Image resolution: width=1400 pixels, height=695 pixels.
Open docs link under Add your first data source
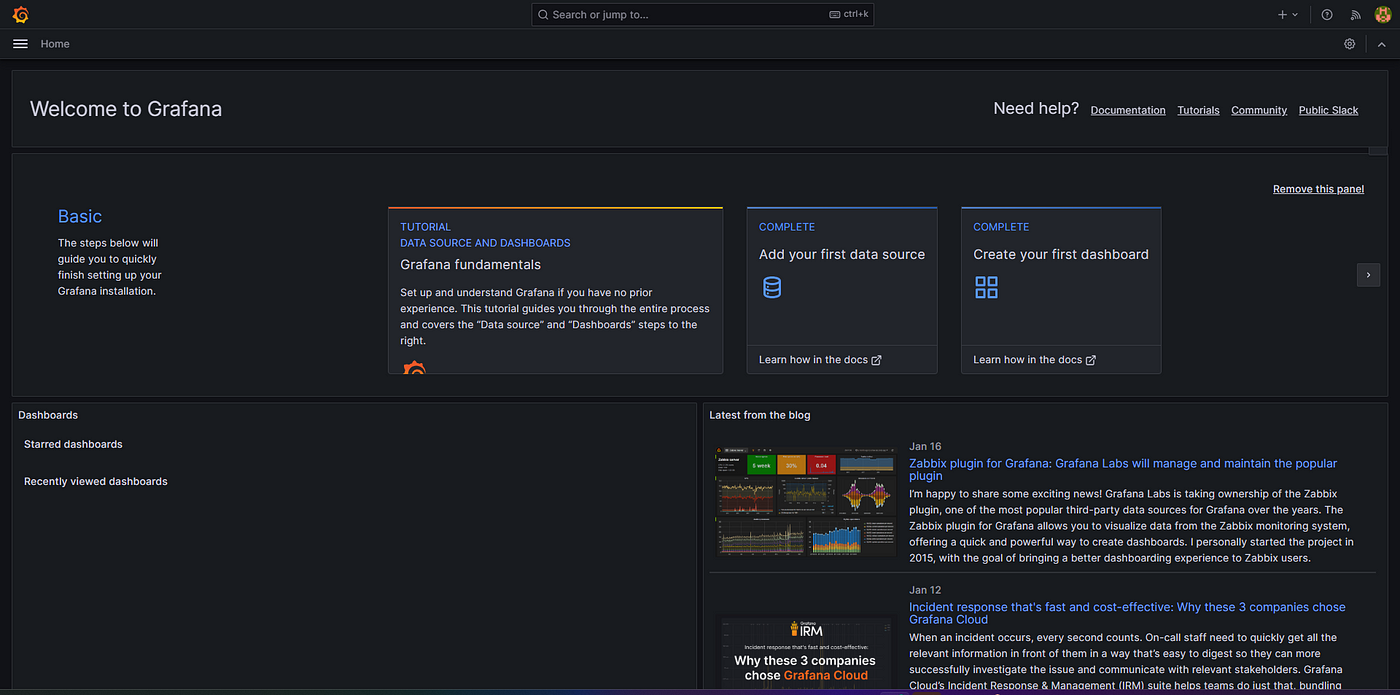click(820, 360)
